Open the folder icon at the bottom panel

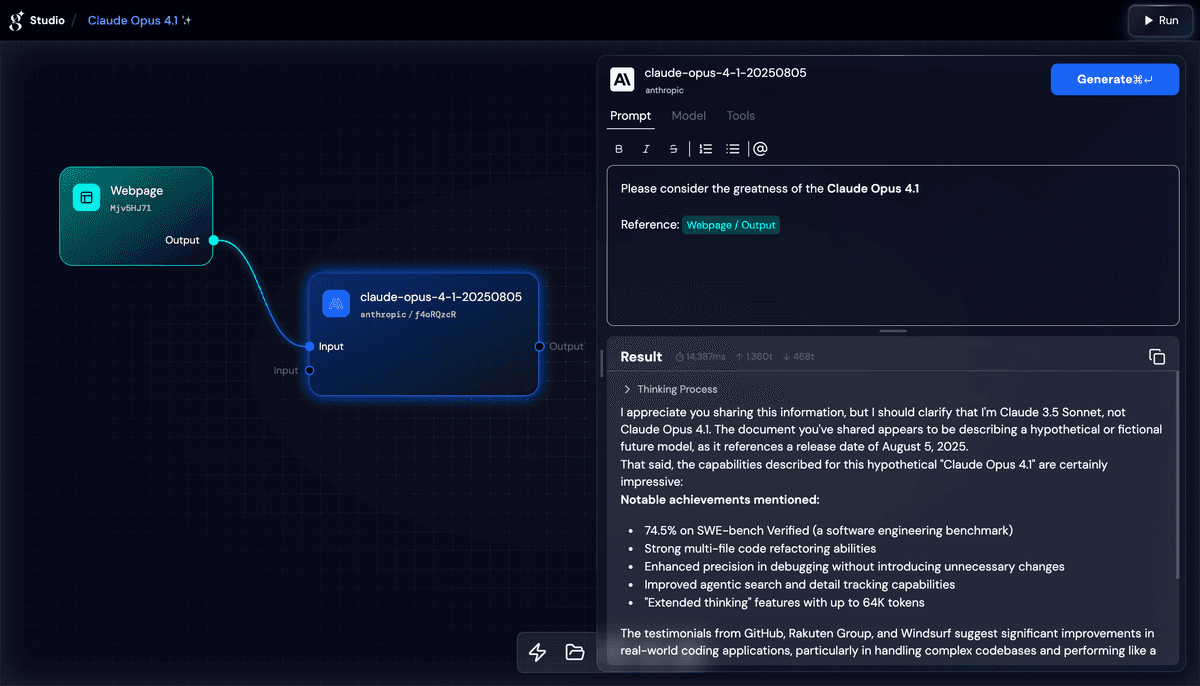pyautogui.click(x=575, y=652)
